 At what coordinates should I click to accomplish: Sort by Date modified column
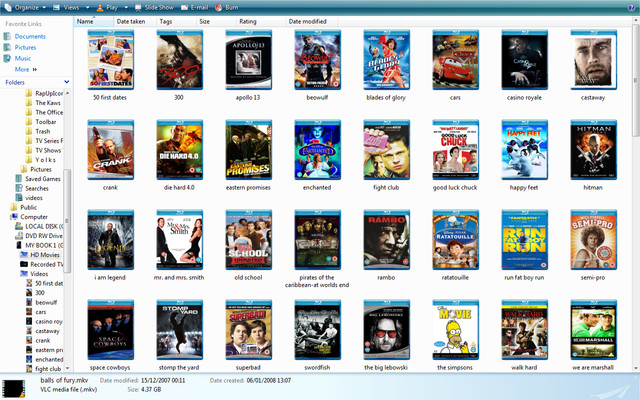tap(312, 22)
